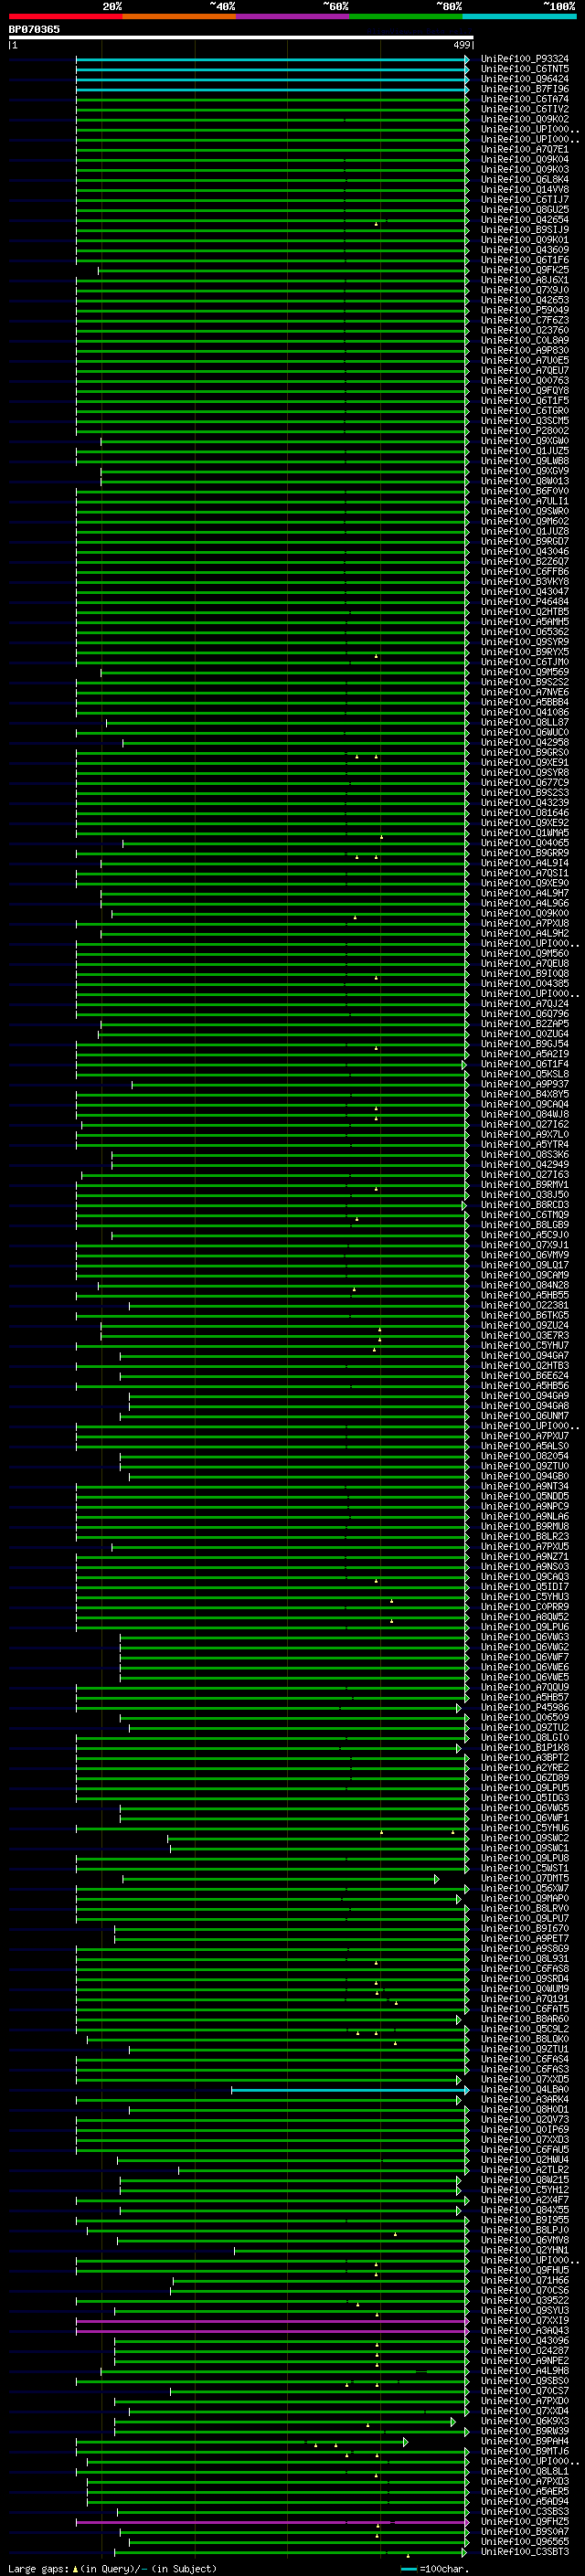Select hit label UniRef100_Q43096
This screenshot has height=2576, width=585.
click(525, 2341)
